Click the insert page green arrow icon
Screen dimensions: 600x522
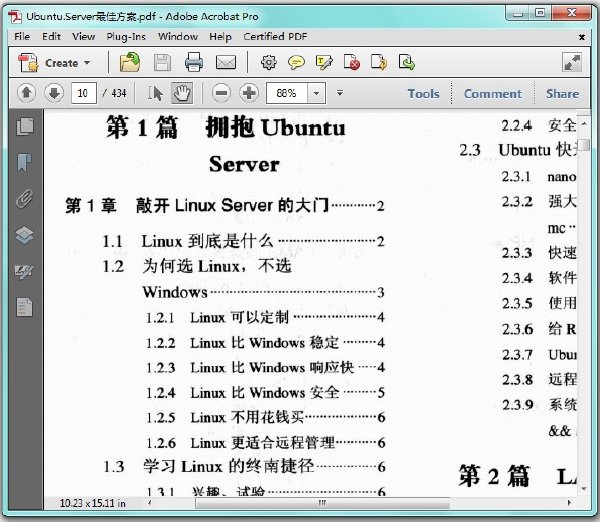(x=406, y=62)
